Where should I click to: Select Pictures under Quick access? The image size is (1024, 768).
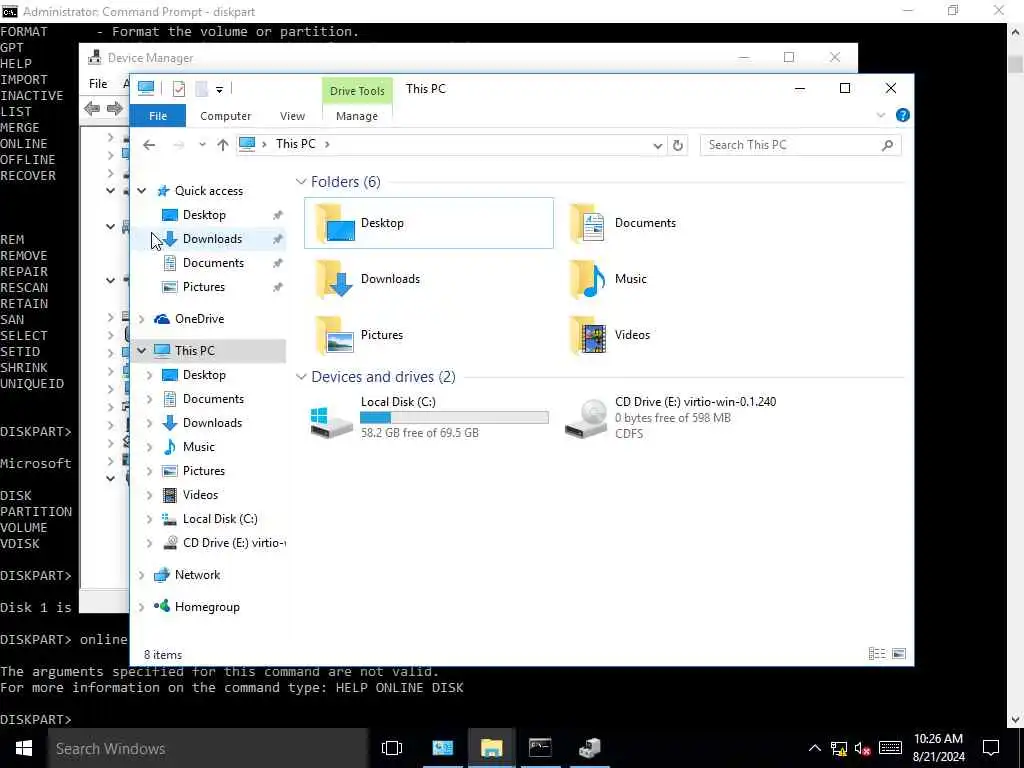click(x=204, y=287)
